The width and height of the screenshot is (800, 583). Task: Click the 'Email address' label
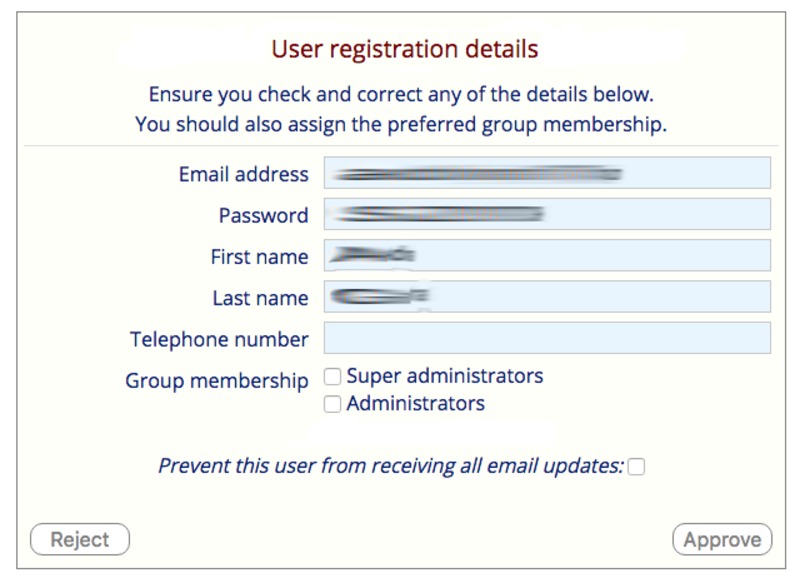243,174
